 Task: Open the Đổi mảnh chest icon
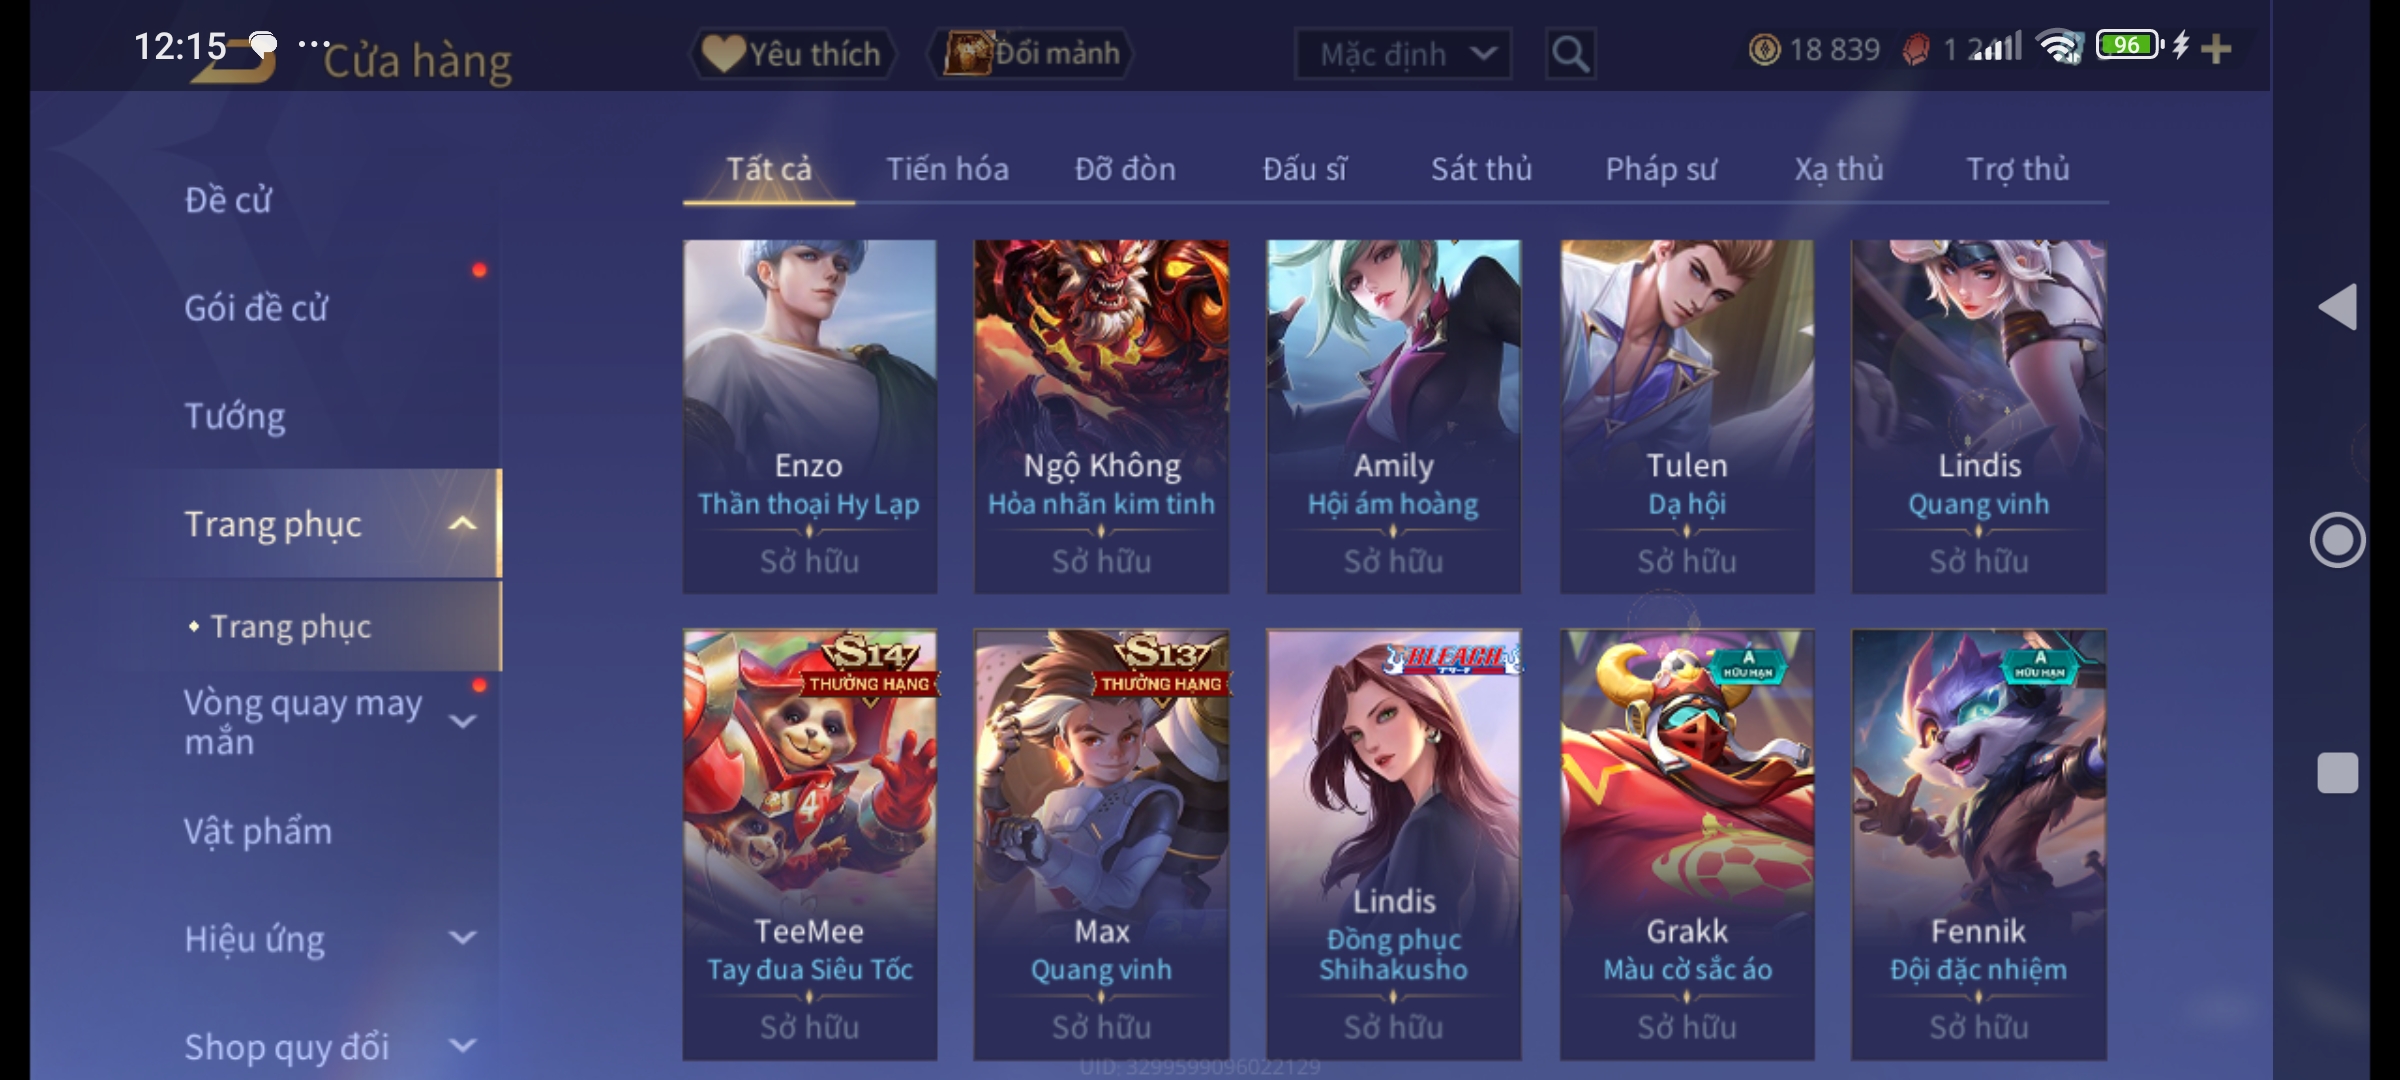[x=966, y=53]
